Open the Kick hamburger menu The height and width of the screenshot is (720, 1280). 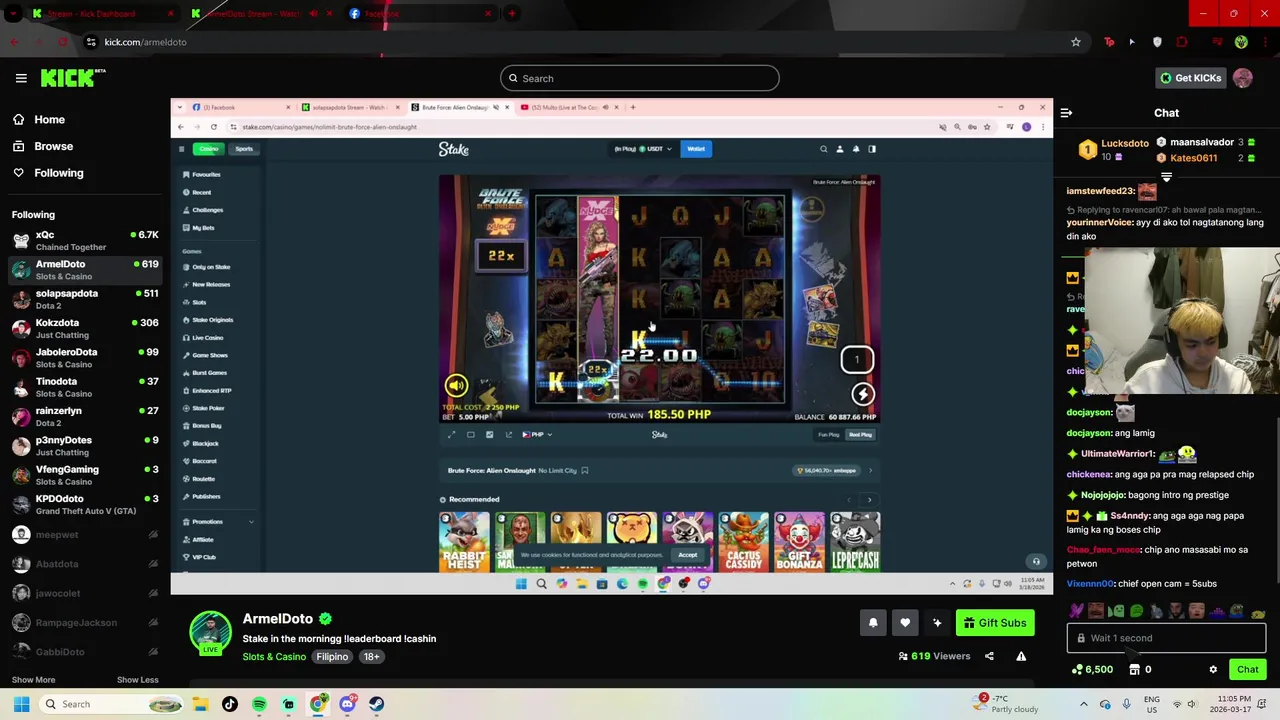(21, 78)
